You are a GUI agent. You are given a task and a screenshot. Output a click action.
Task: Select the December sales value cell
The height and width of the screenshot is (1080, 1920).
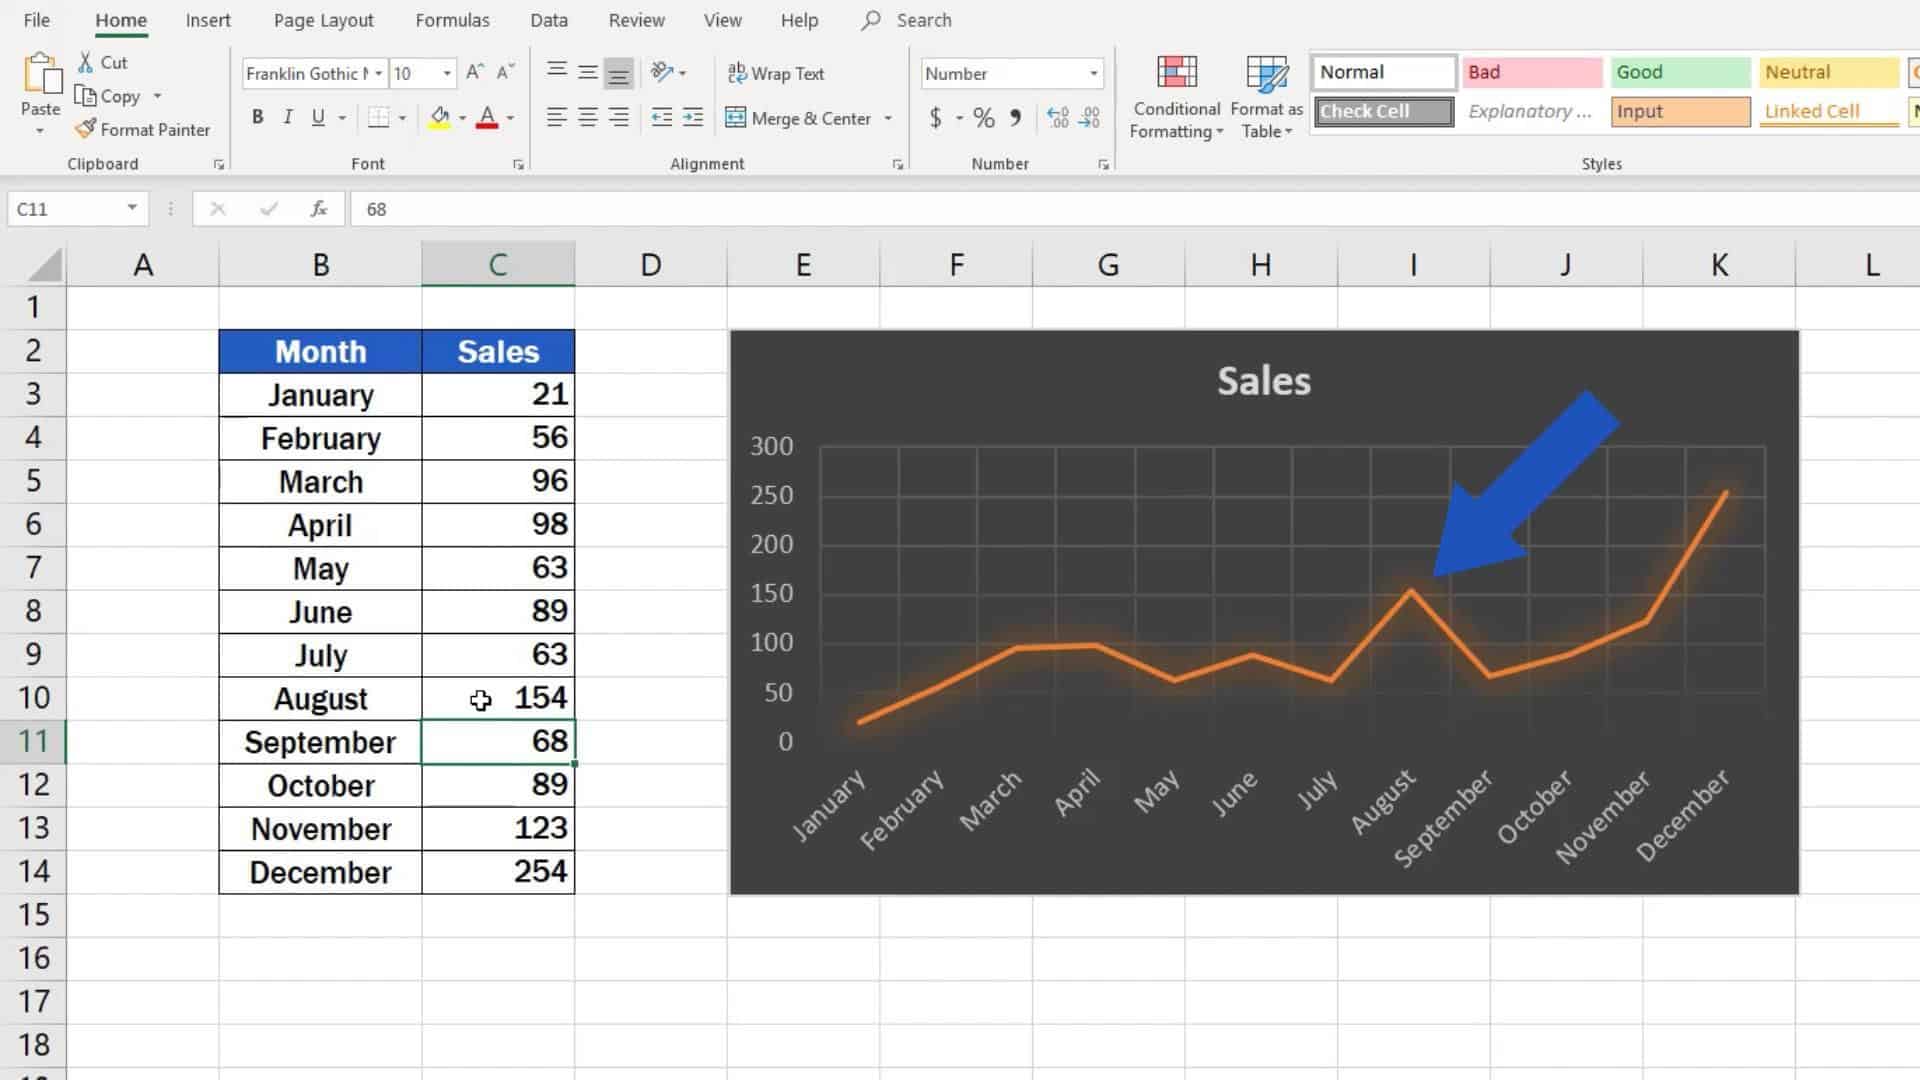pos(497,872)
